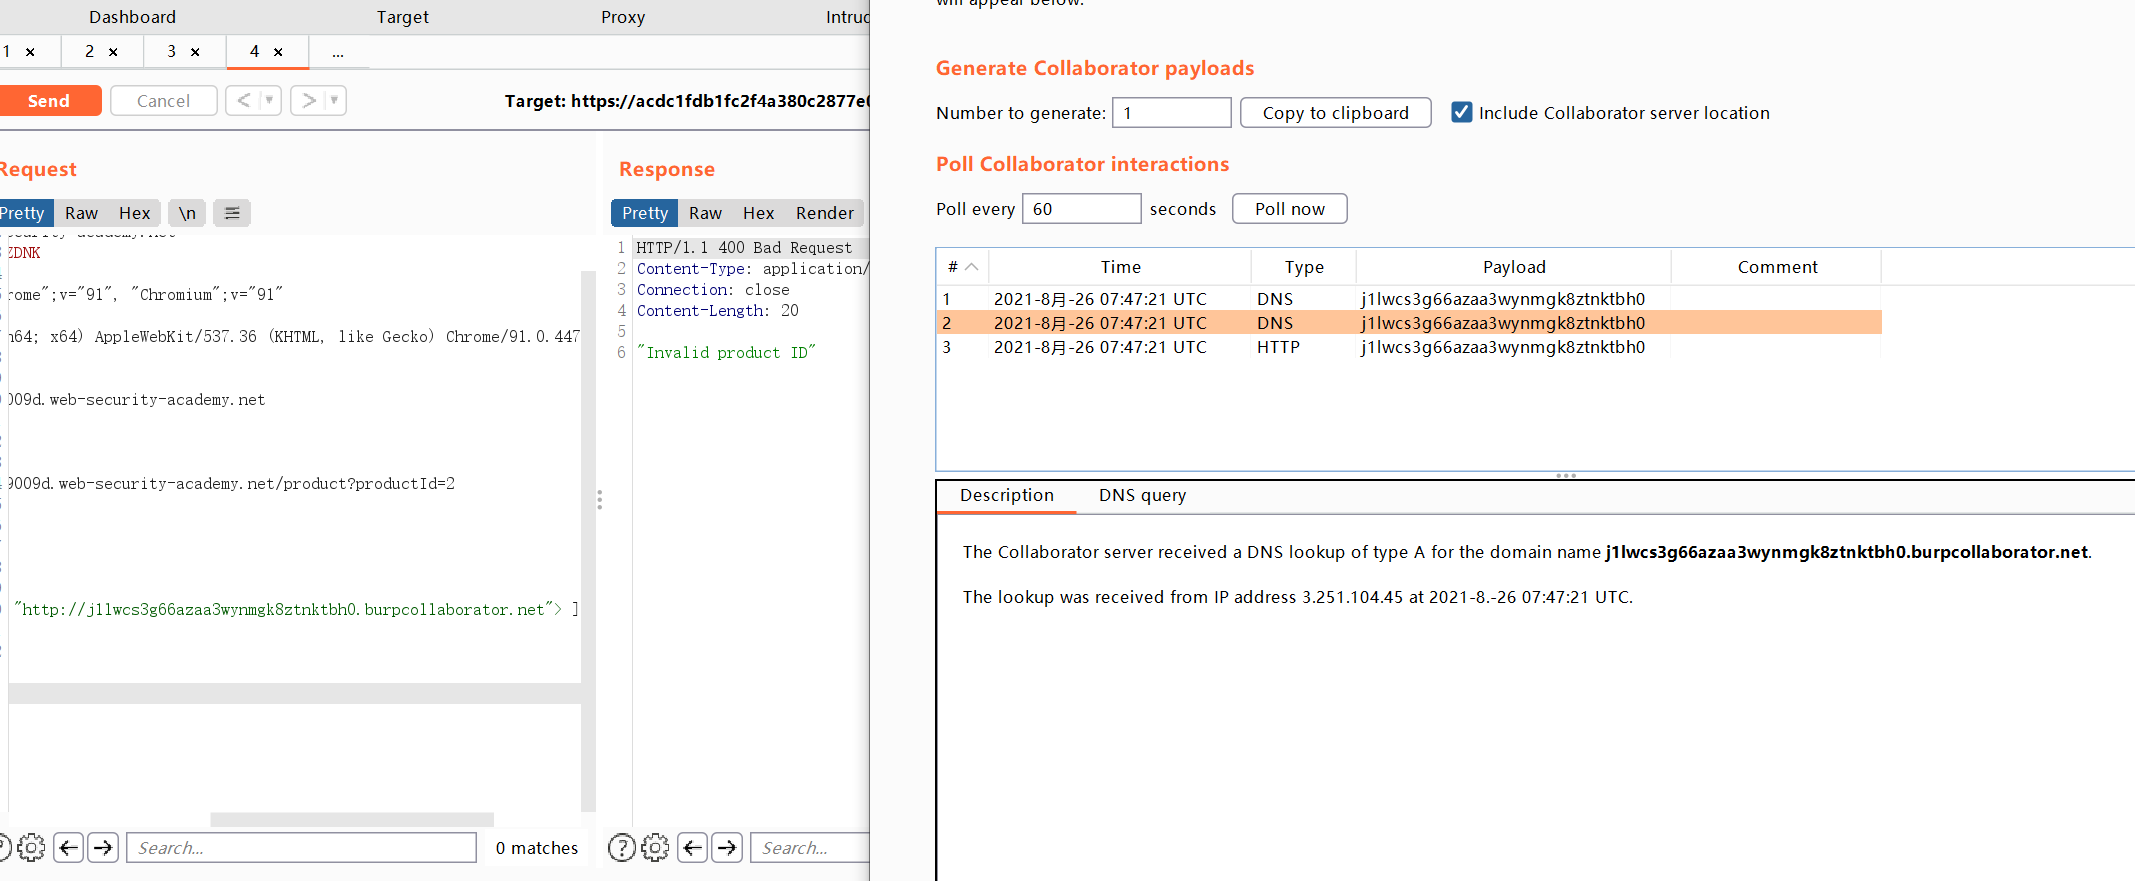Go to previous response search match
Screen dimensions: 2135x881
click(x=692, y=848)
